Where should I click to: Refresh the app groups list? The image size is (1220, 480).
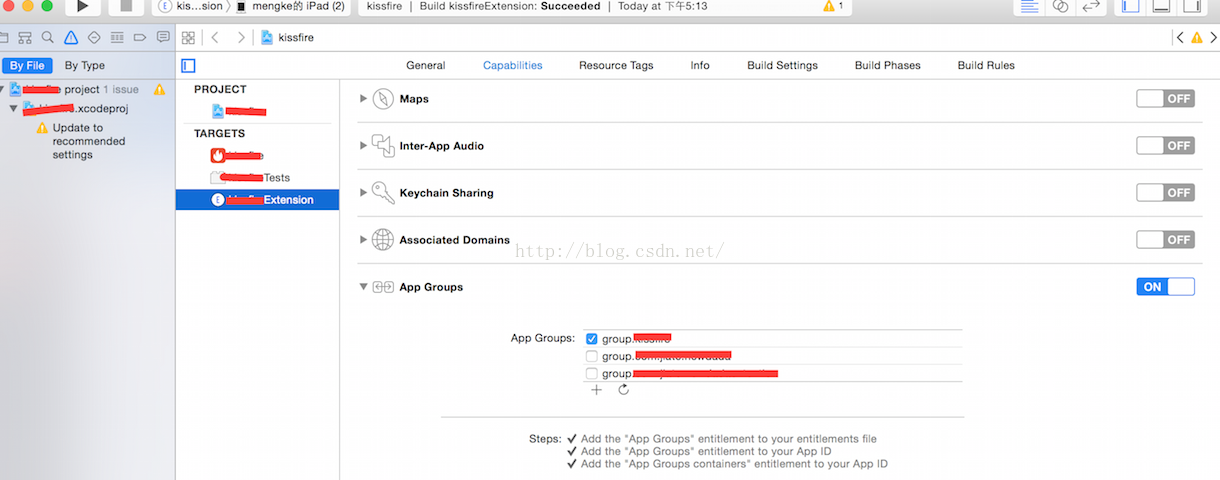(x=623, y=390)
